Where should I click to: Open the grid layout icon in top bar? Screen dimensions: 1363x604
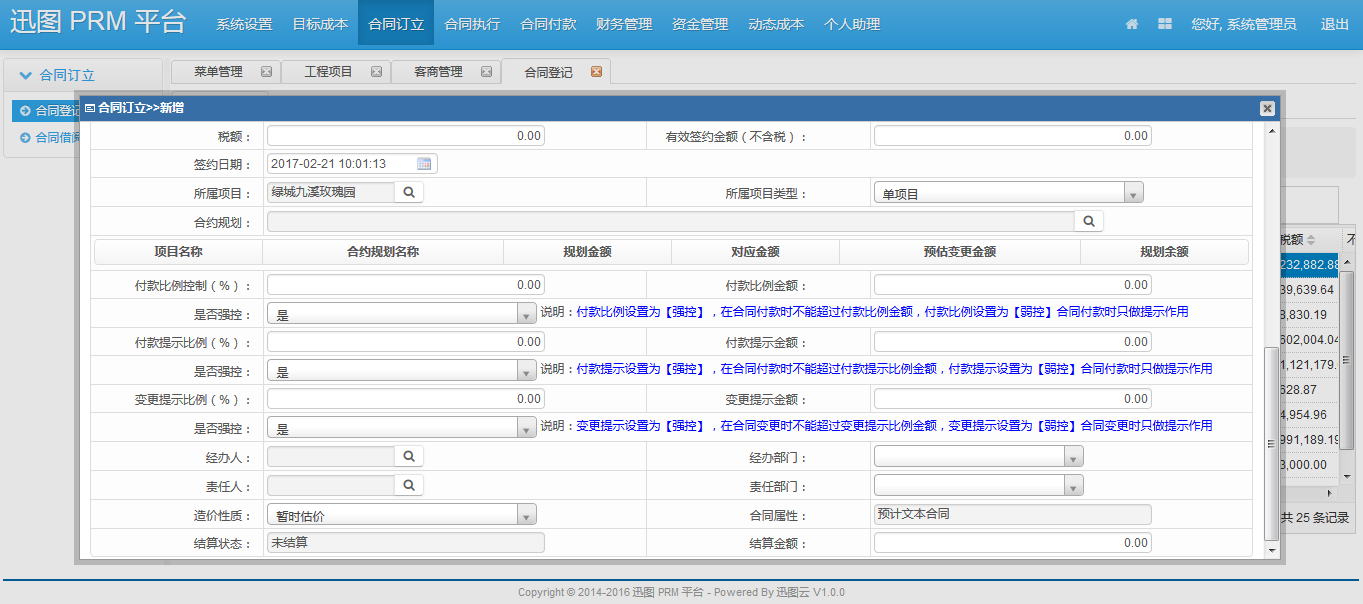(1165, 24)
